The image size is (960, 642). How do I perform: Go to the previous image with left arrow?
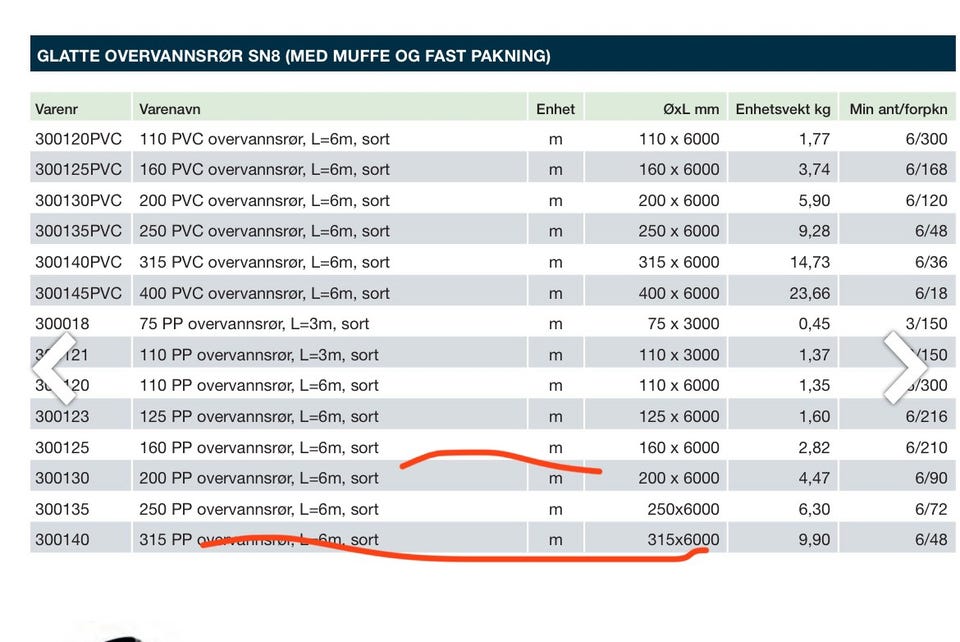click(x=55, y=368)
